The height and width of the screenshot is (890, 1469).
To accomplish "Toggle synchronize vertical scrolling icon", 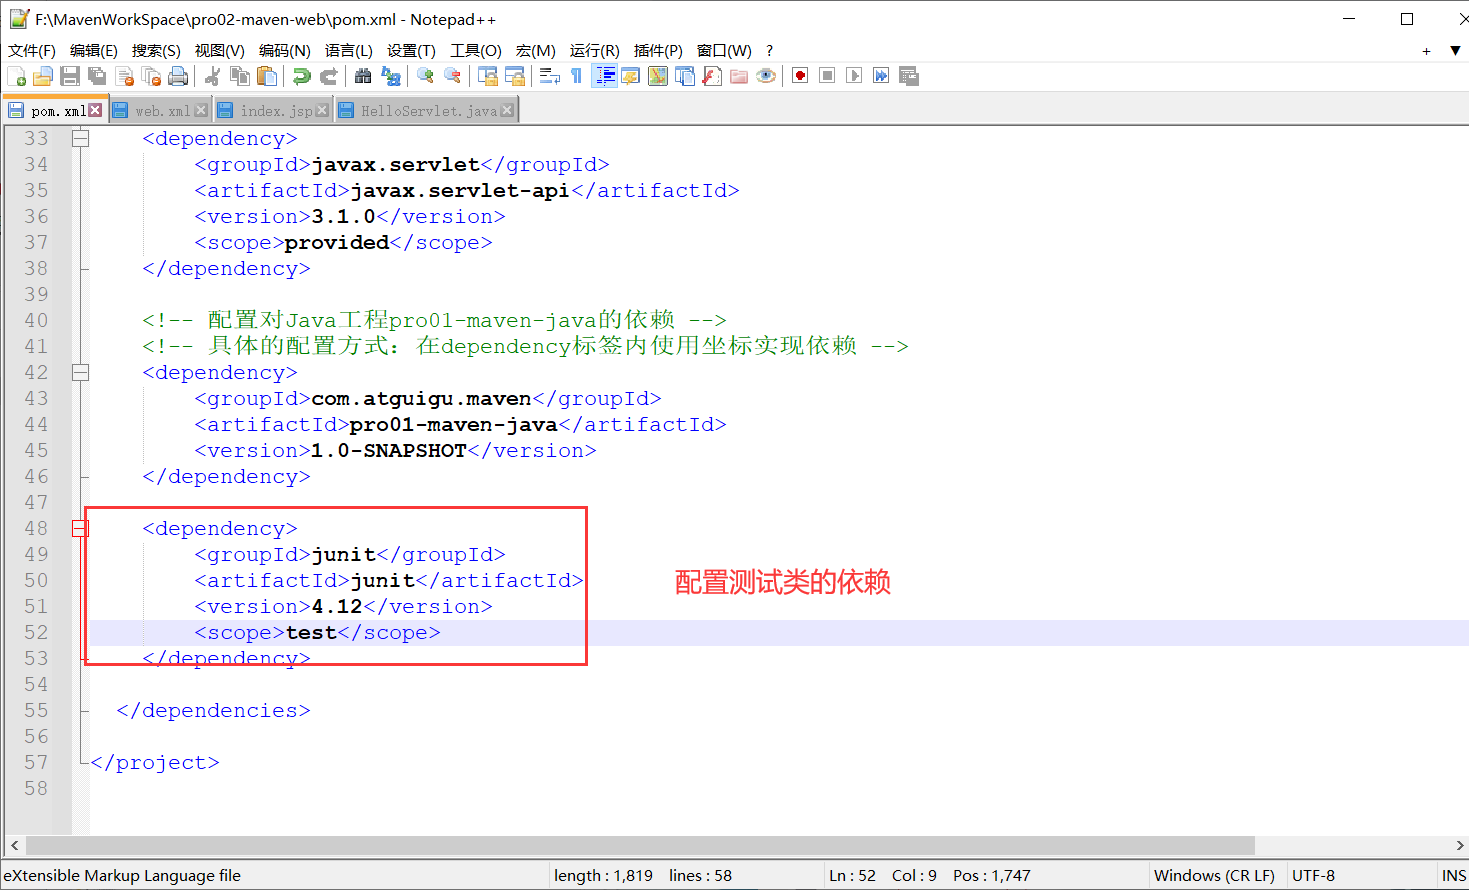I will coord(488,76).
